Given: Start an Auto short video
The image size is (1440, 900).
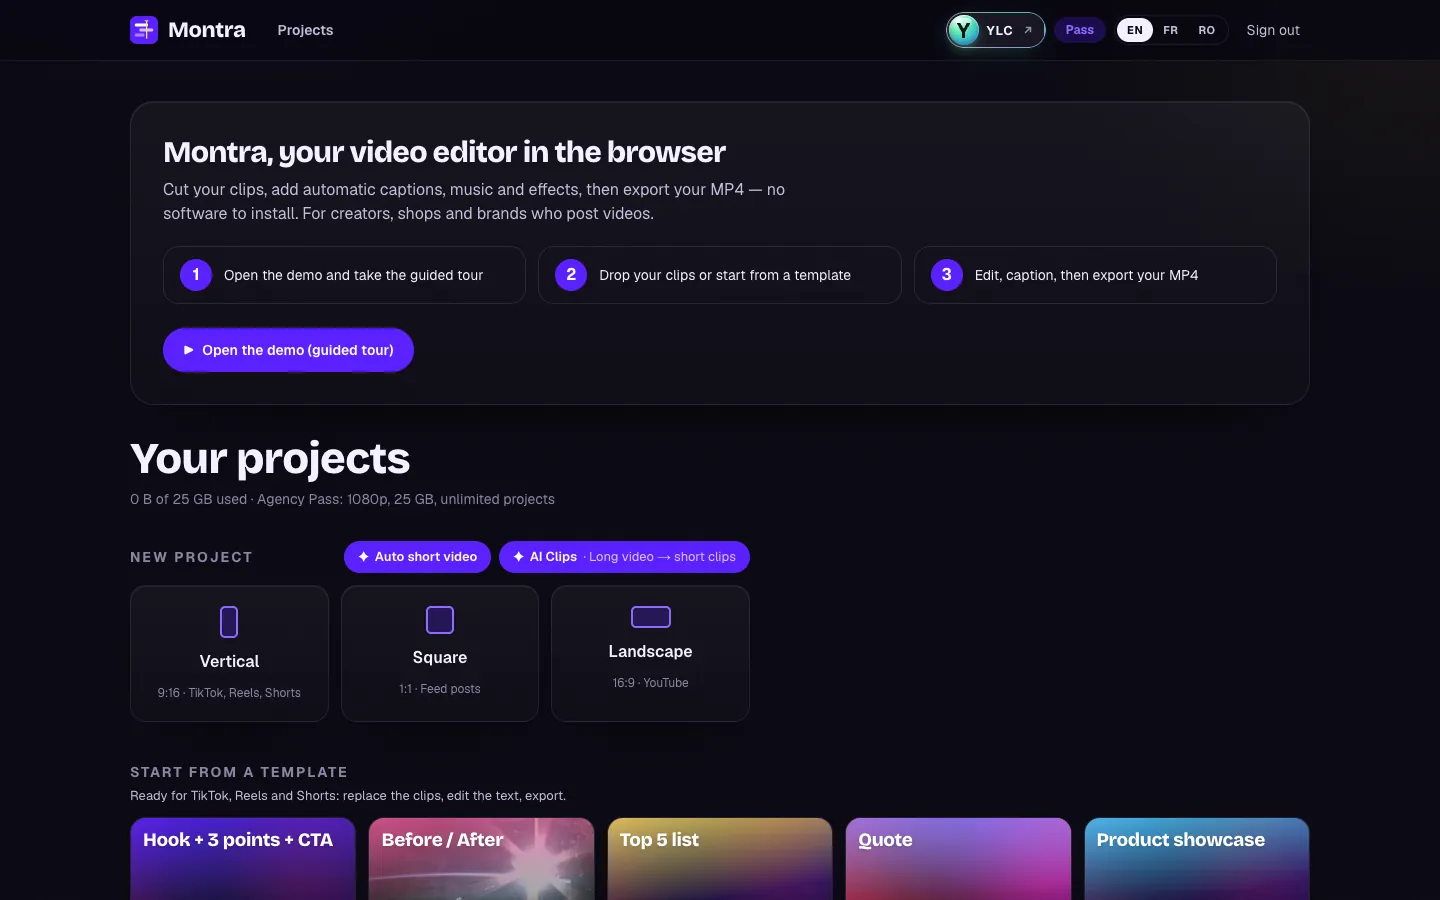Looking at the screenshot, I should pyautogui.click(x=417, y=557).
